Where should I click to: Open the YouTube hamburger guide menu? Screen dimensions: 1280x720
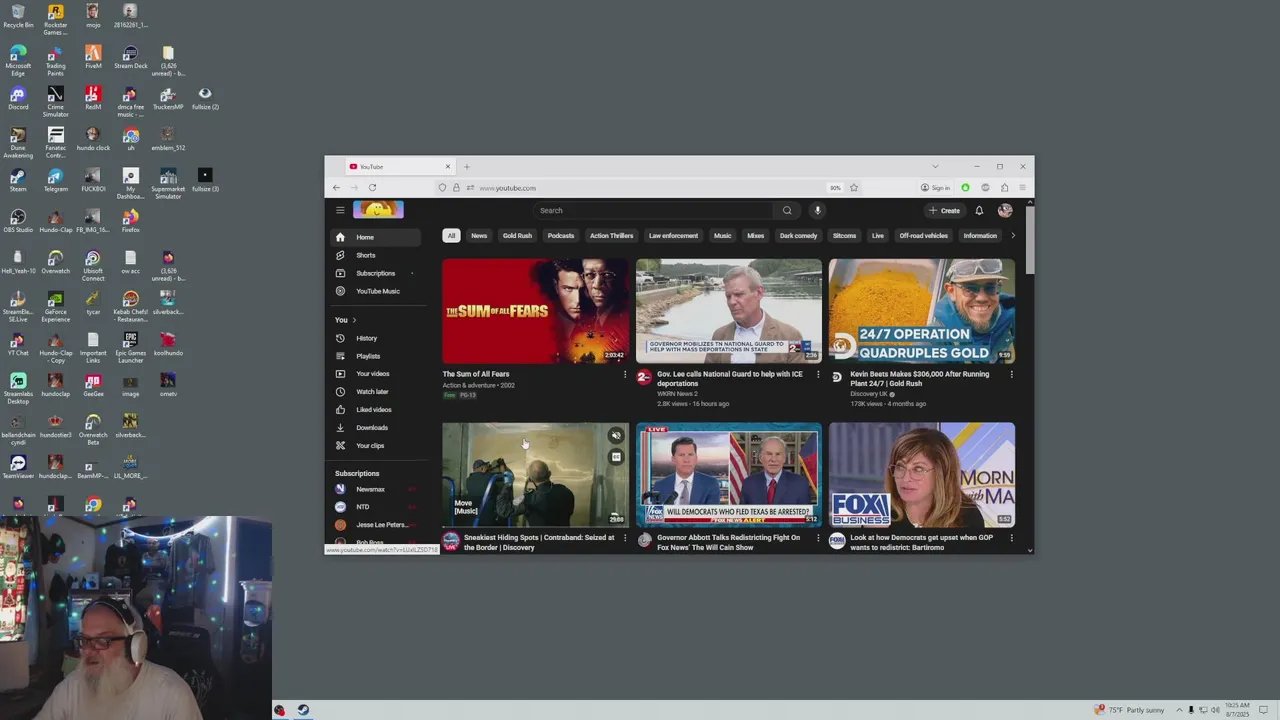pos(340,210)
